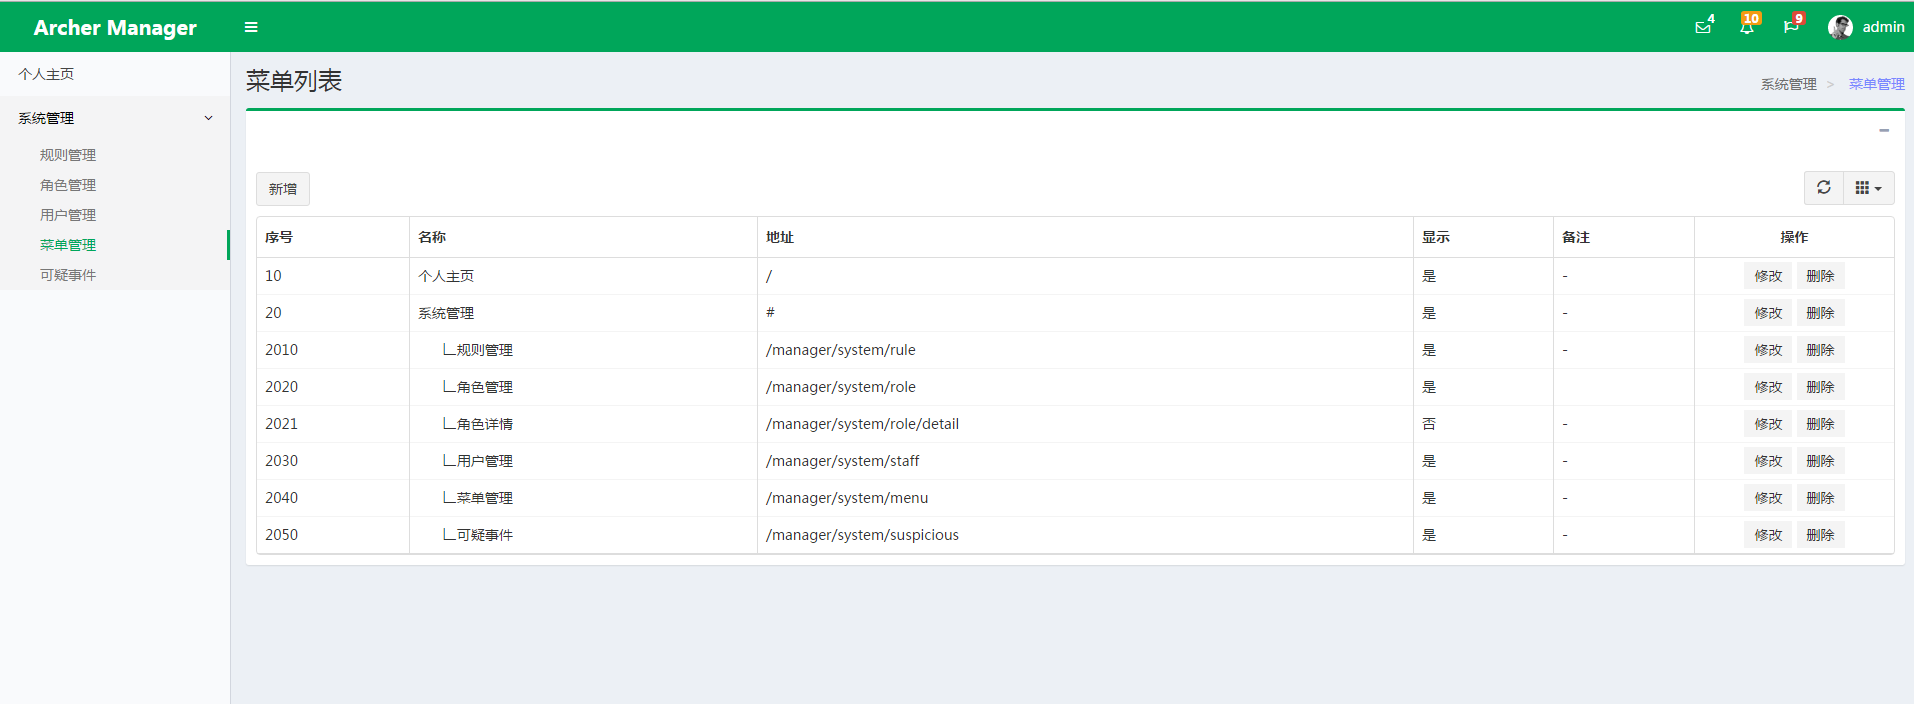1914x704 pixels.
Task: Go to 用户管理 in the sidebar
Action: click(68, 215)
